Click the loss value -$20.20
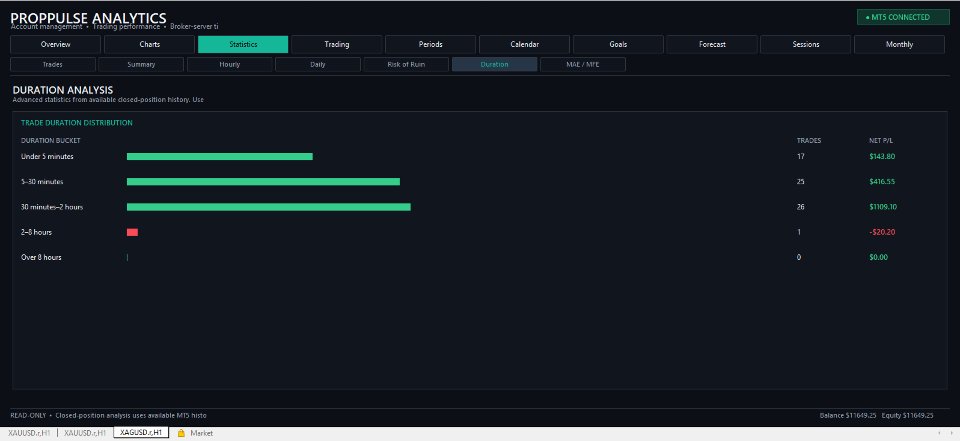This screenshot has width=960, height=441. pyautogui.click(x=883, y=232)
